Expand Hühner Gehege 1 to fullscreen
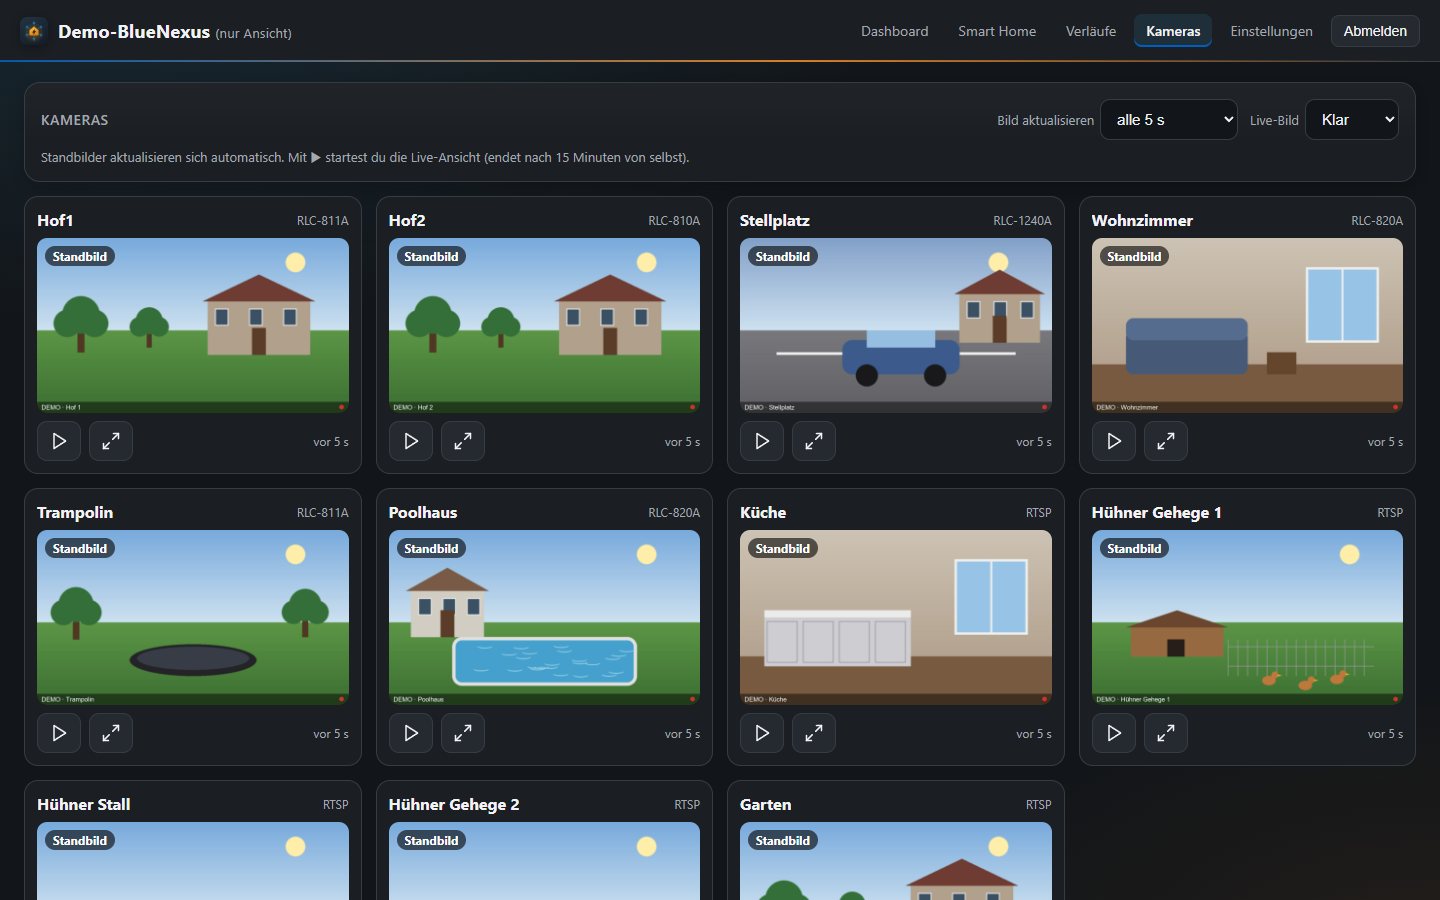1440x900 pixels. point(1166,733)
